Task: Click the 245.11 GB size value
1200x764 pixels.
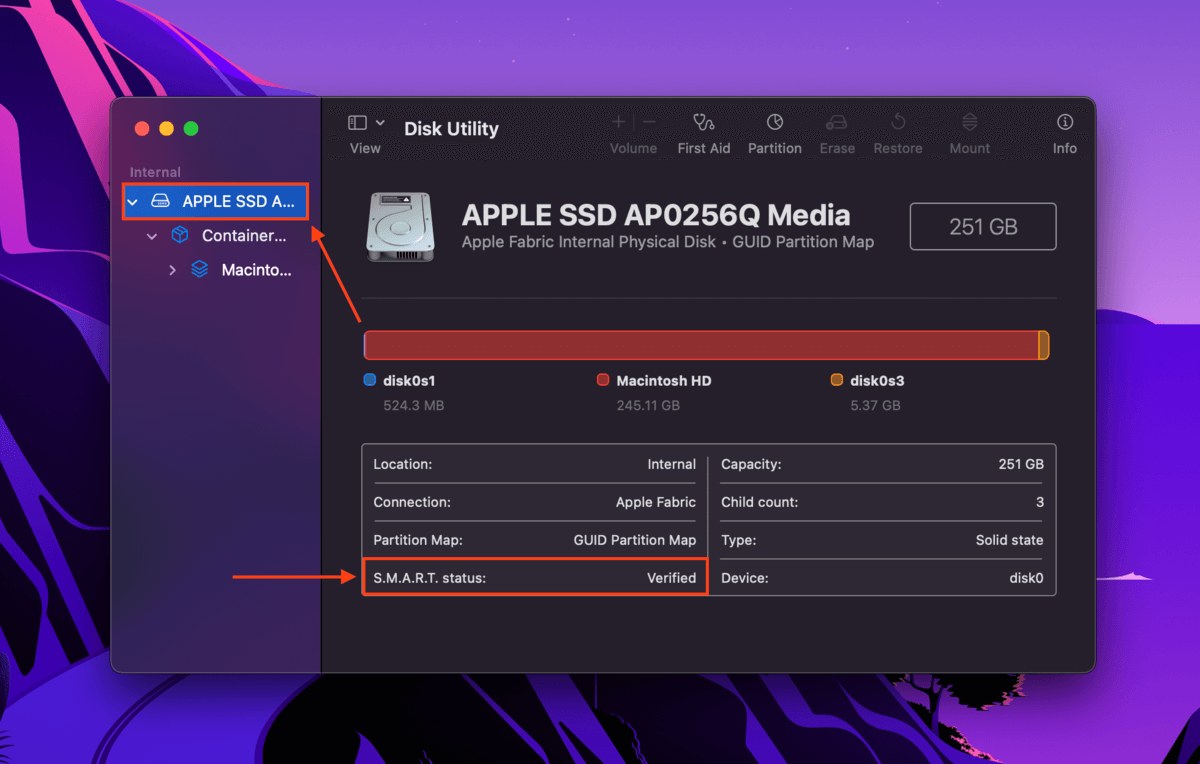Action: 648,405
